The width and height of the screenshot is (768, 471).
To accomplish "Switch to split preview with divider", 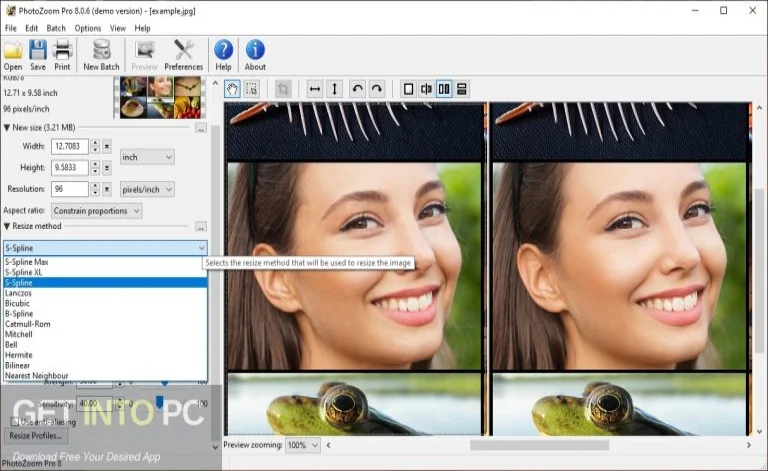I will 426,89.
